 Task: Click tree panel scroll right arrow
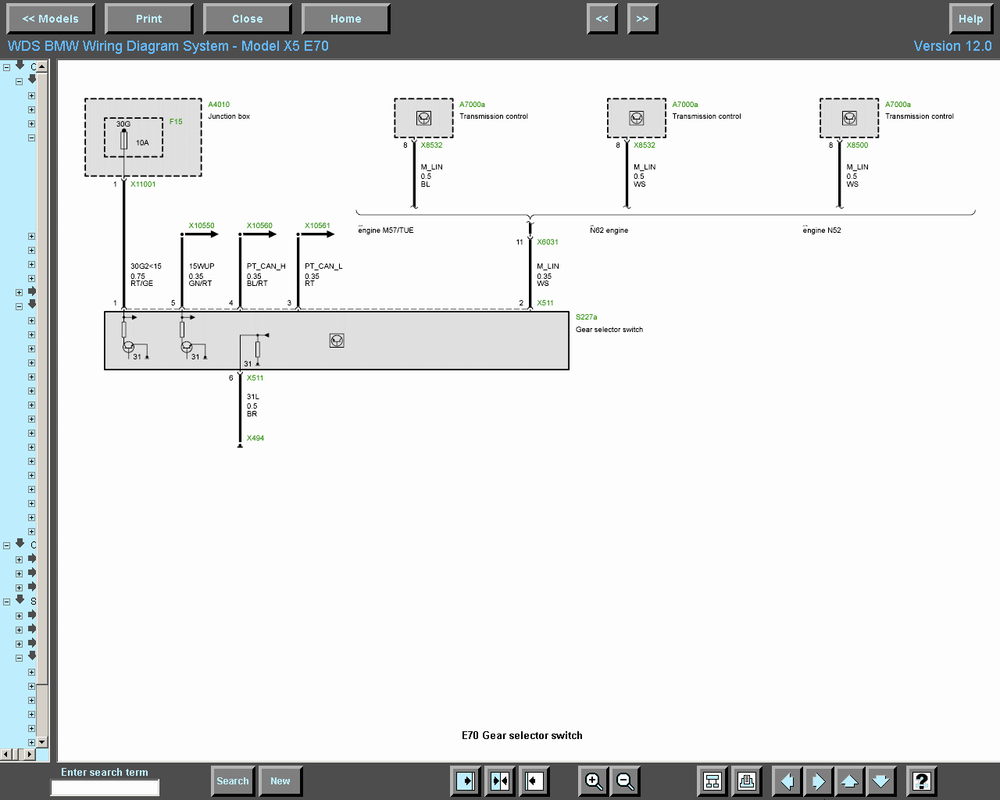pos(29,754)
